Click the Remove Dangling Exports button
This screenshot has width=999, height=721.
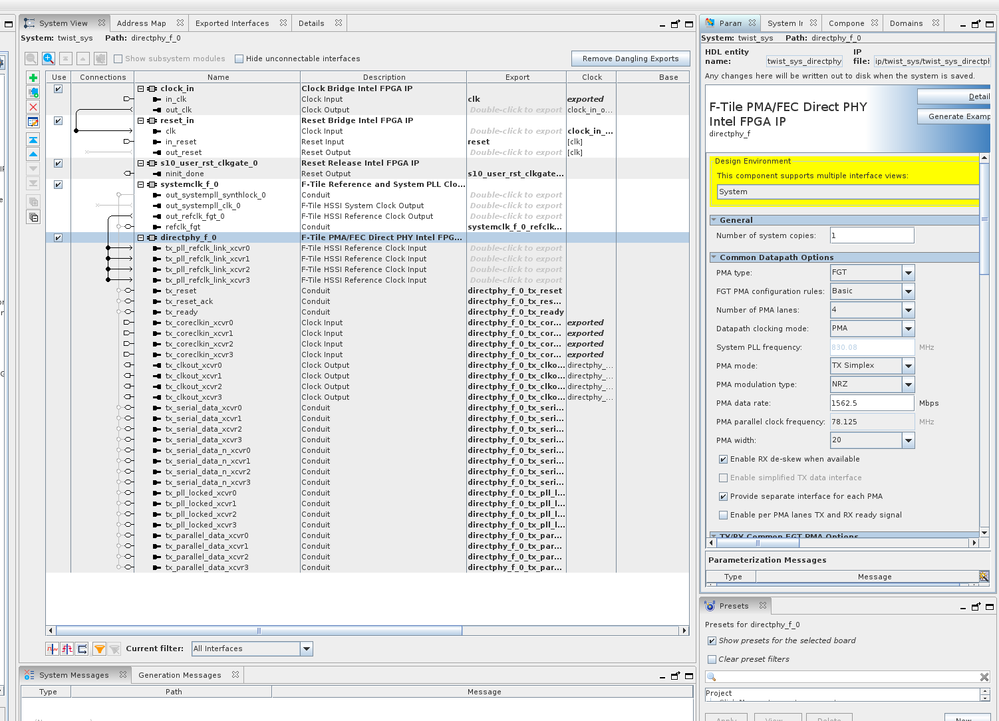(x=630, y=59)
